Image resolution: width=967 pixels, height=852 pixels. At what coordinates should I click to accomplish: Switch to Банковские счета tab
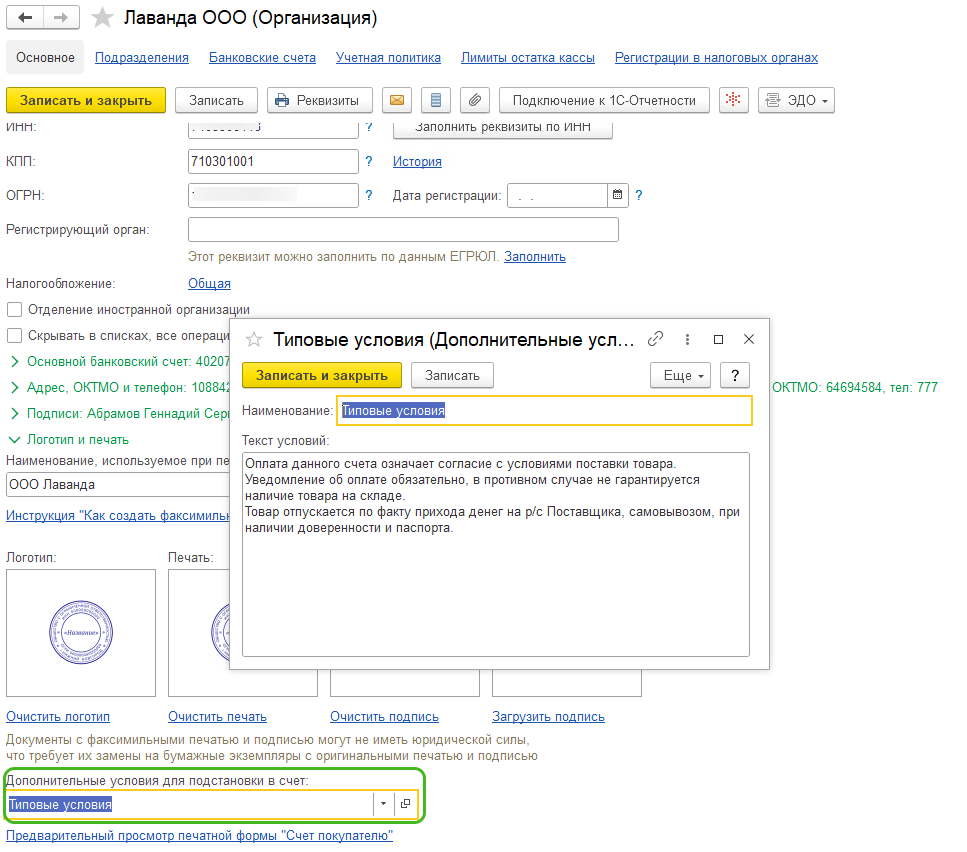(x=262, y=57)
